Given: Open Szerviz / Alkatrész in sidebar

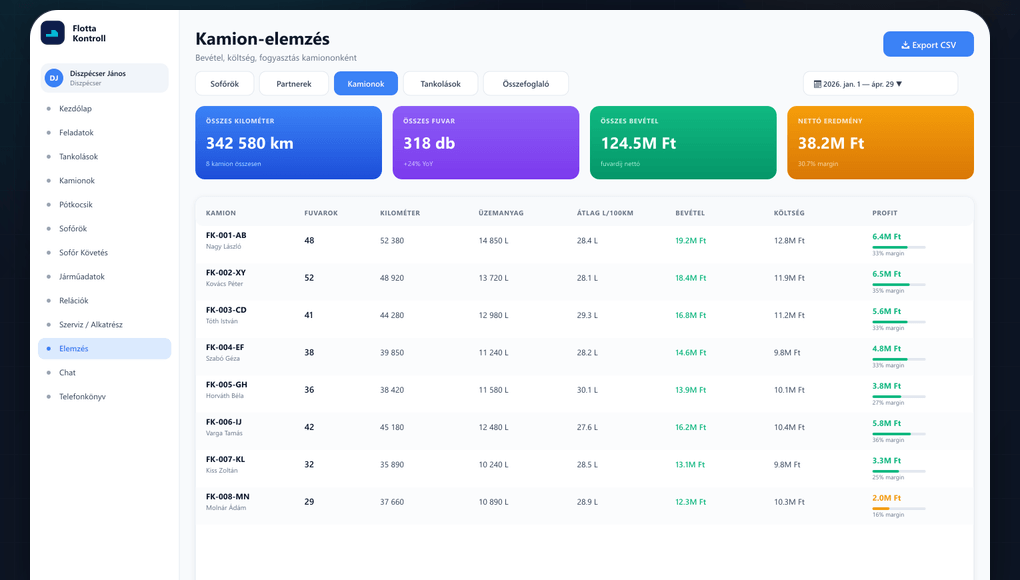Looking at the screenshot, I should pyautogui.click(x=105, y=325).
